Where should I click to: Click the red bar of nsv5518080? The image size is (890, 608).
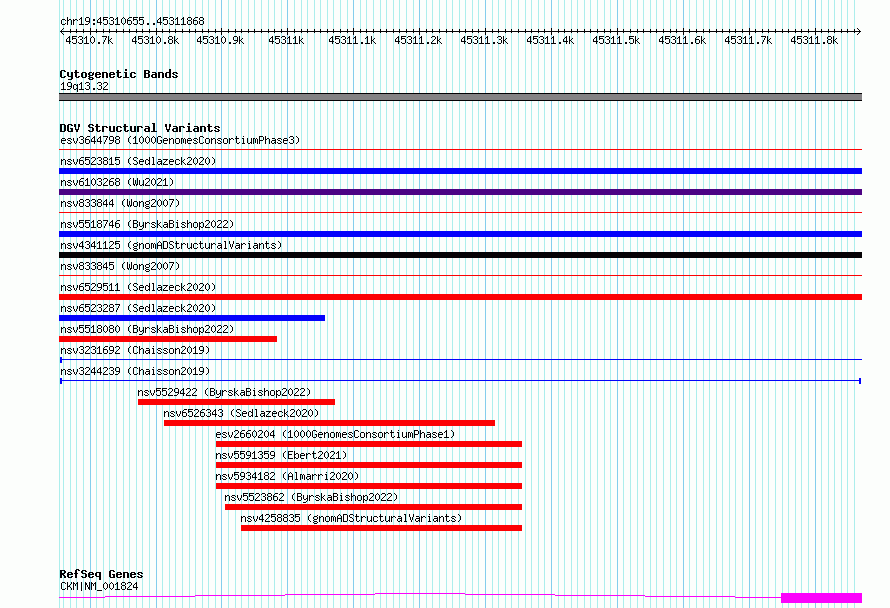tap(168, 339)
